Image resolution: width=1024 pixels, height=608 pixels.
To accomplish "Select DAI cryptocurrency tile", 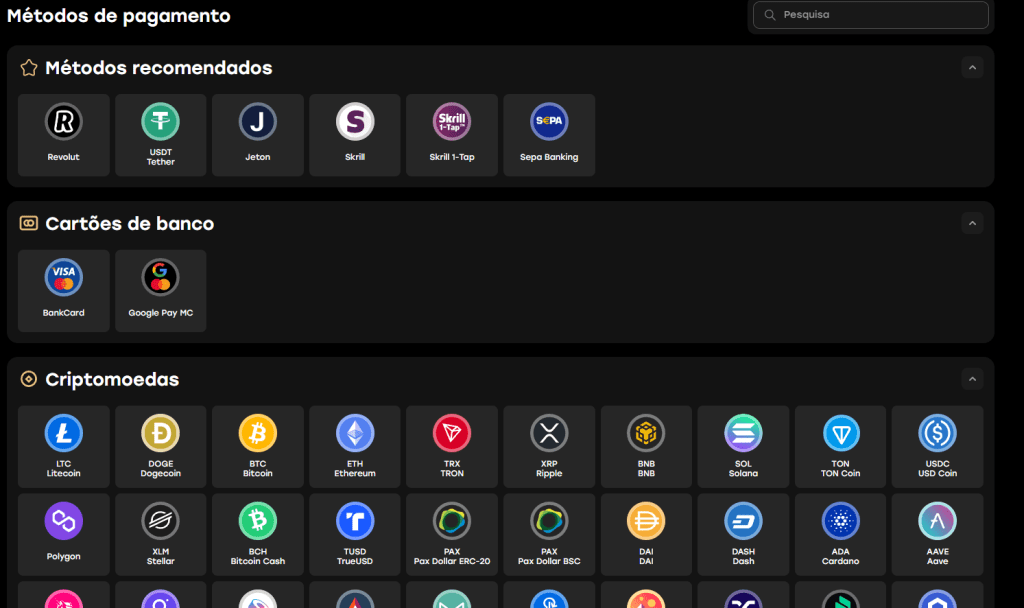I will pyautogui.click(x=646, y=534).
